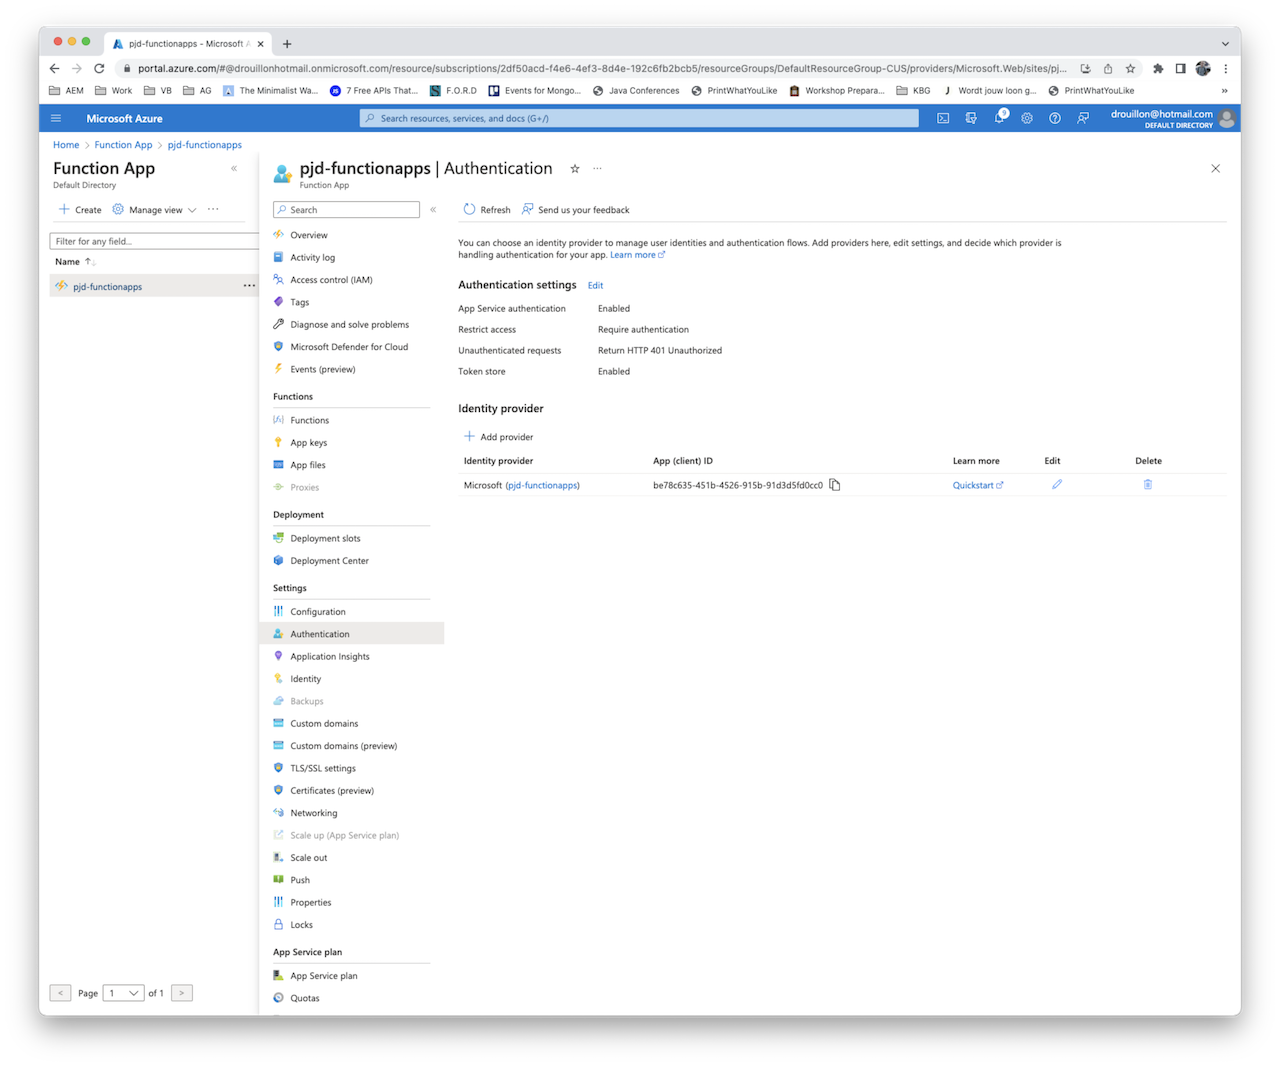1280x1067 pixels.
Task: Open the AEM bookmarks folder
Action: pyautogui.click(x=66, y=91)
